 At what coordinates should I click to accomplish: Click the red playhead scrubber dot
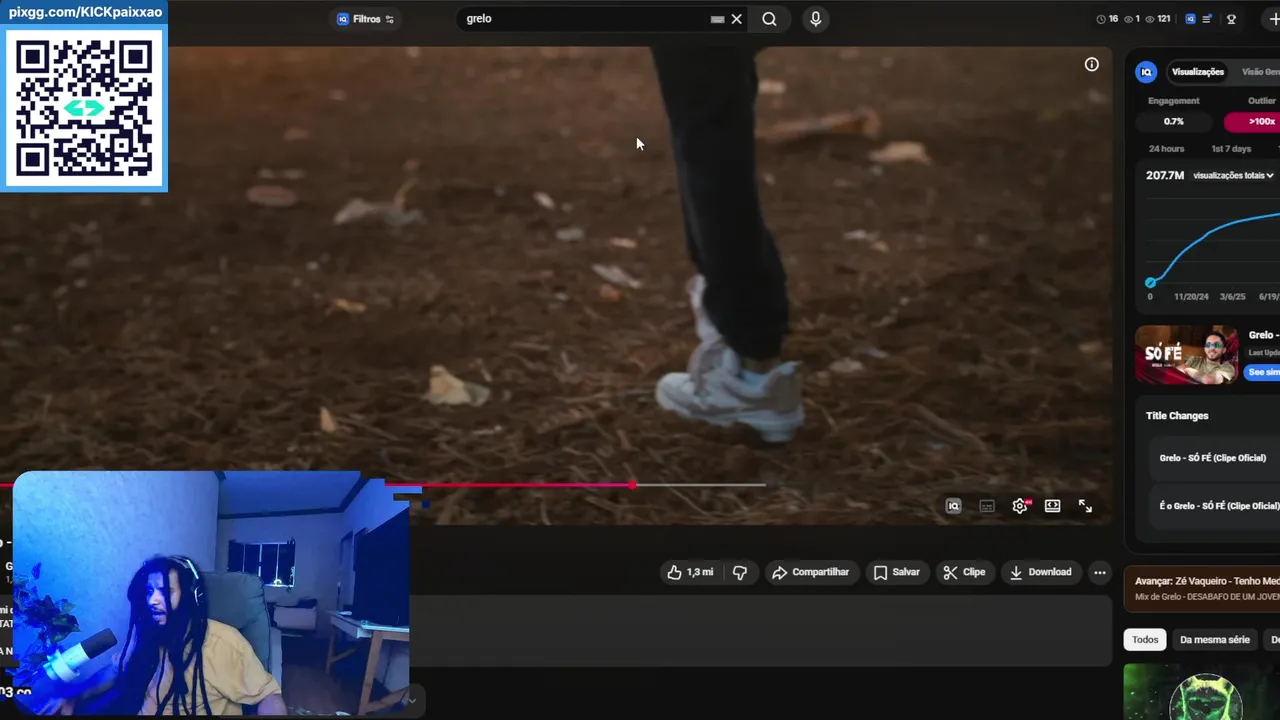[x=633, y=485]
